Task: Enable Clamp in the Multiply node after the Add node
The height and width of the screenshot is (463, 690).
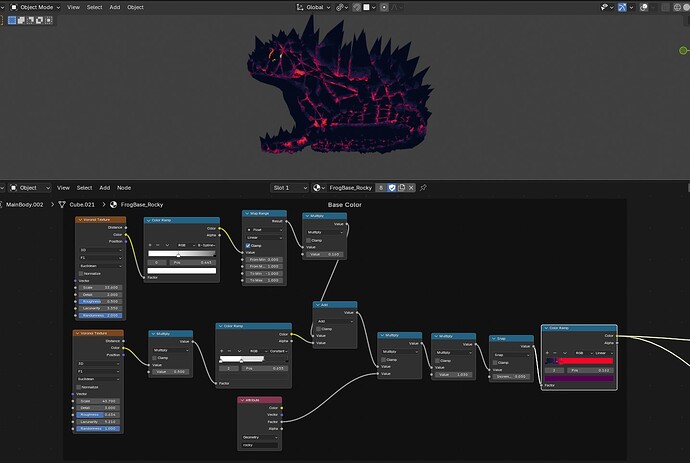Action: pos(383,360)
